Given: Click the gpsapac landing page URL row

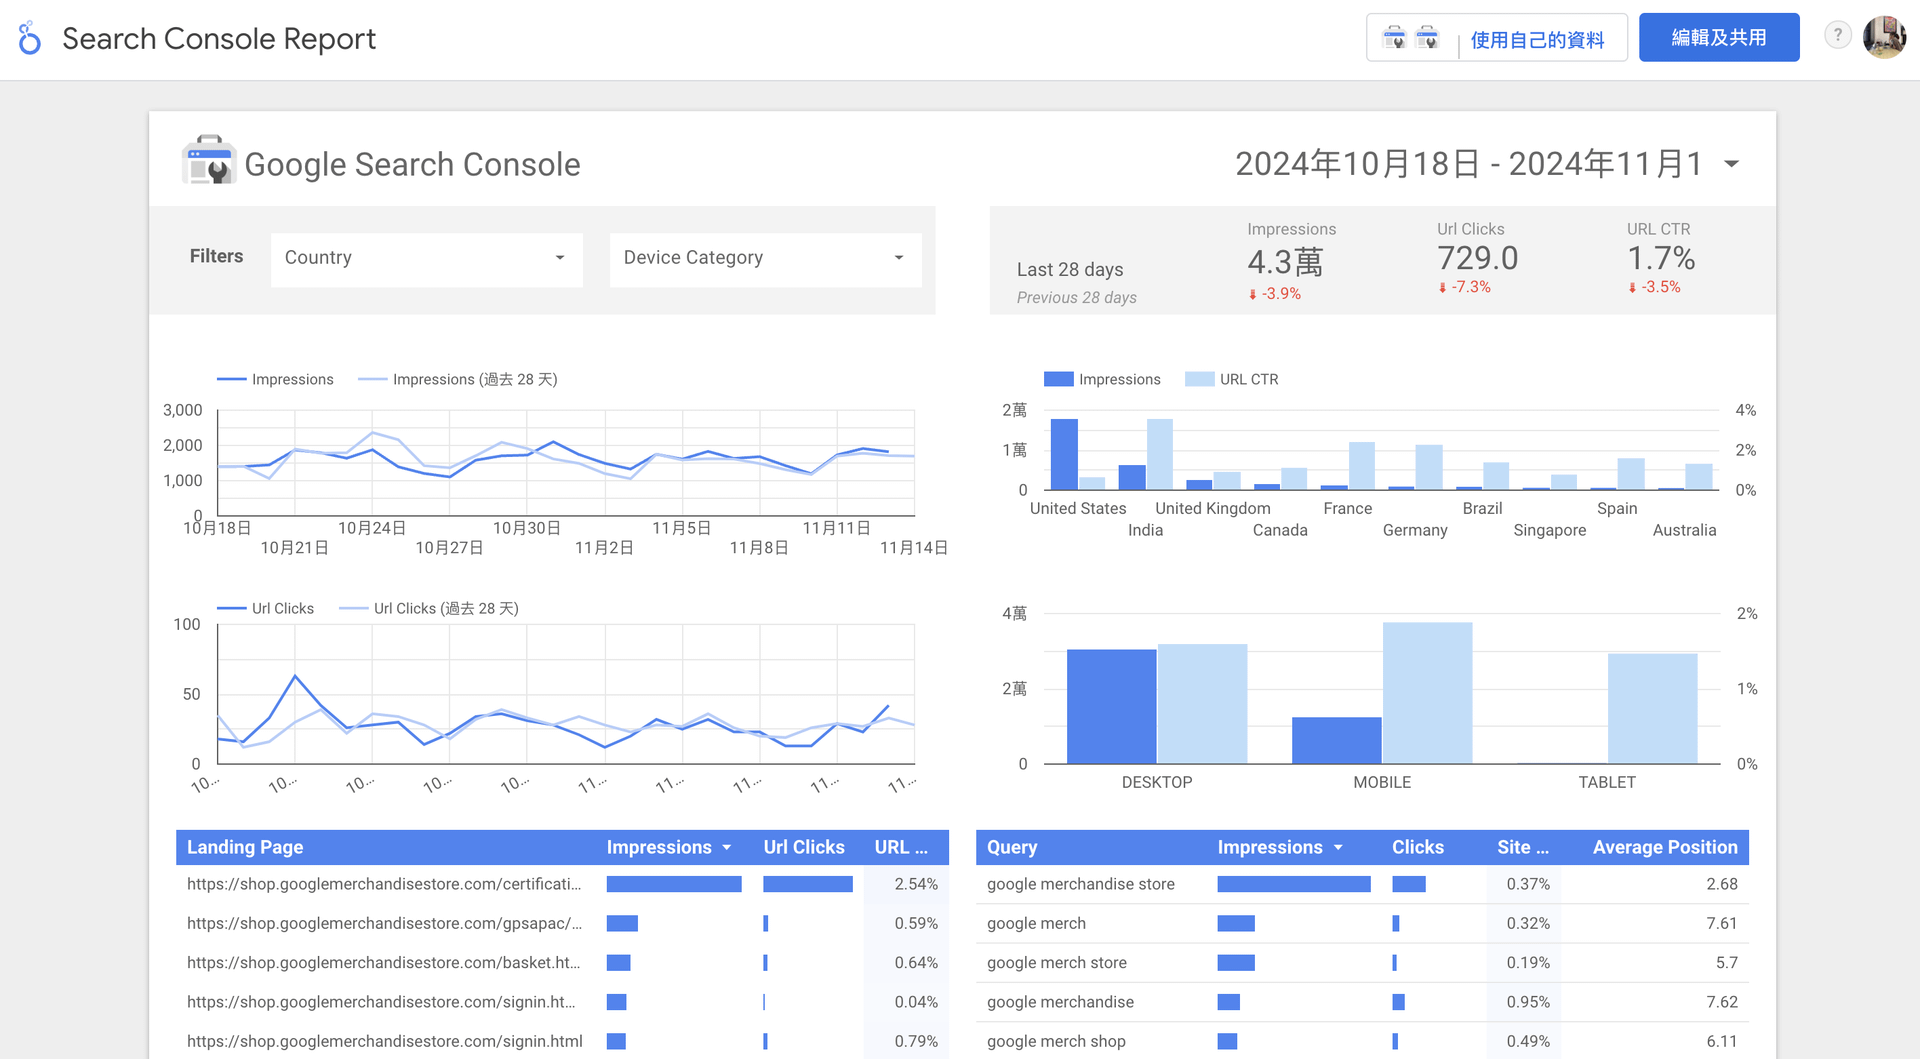Looking at the screenshot, I should click(384, 924).
